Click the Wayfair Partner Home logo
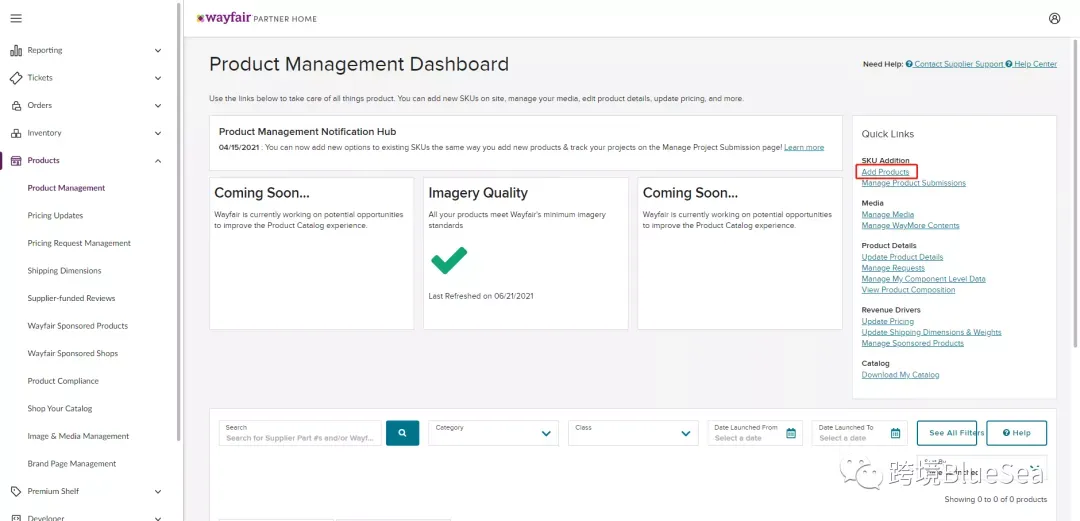The height and width of the screenshot is (521, 1080). [256, 19]
